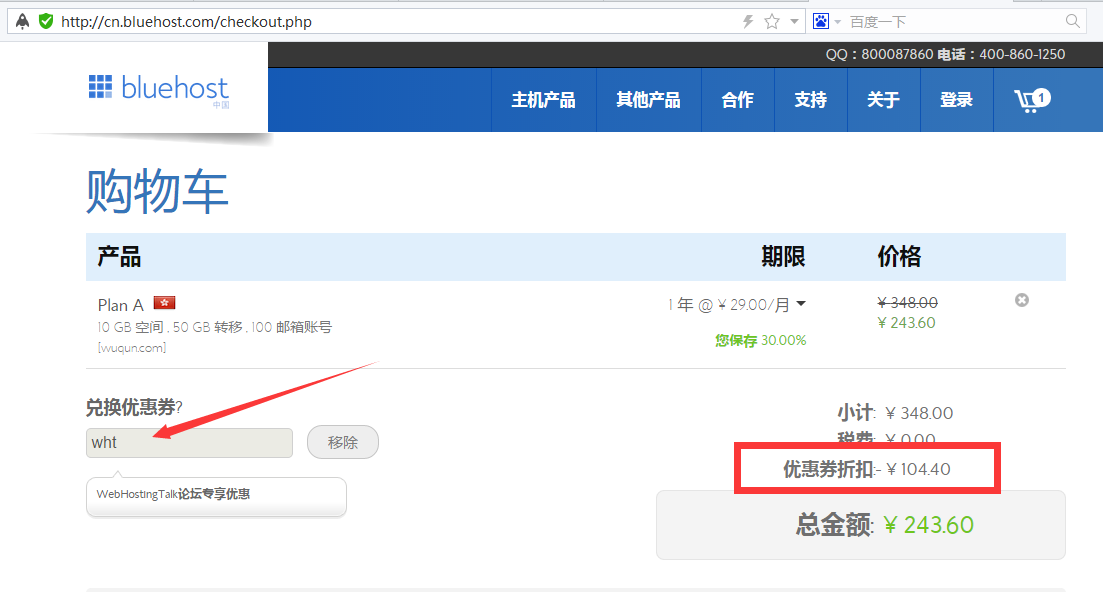Click the 兑换优惠券 heading
The image size is (1103, 592).
pyautogui.click(x=134, y=407)
